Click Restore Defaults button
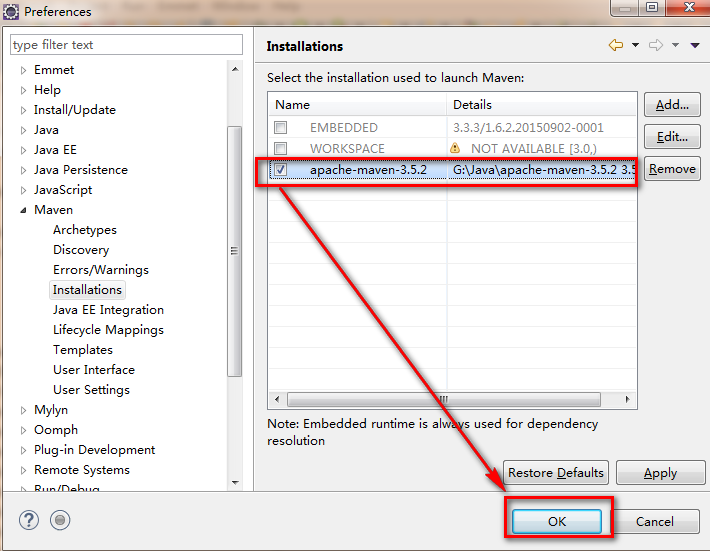 click(x=556, y=473)
